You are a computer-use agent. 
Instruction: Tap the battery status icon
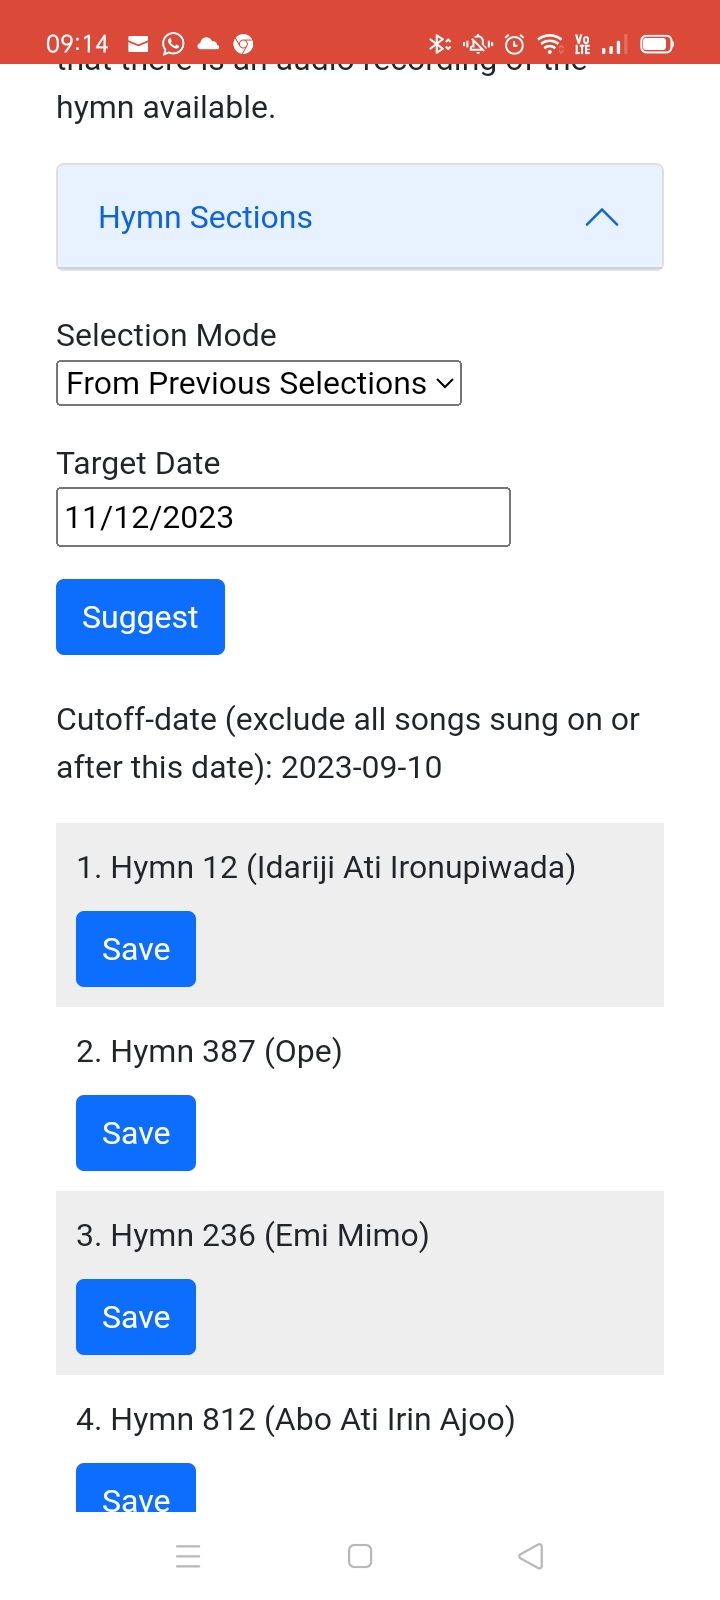coord(657,44)
